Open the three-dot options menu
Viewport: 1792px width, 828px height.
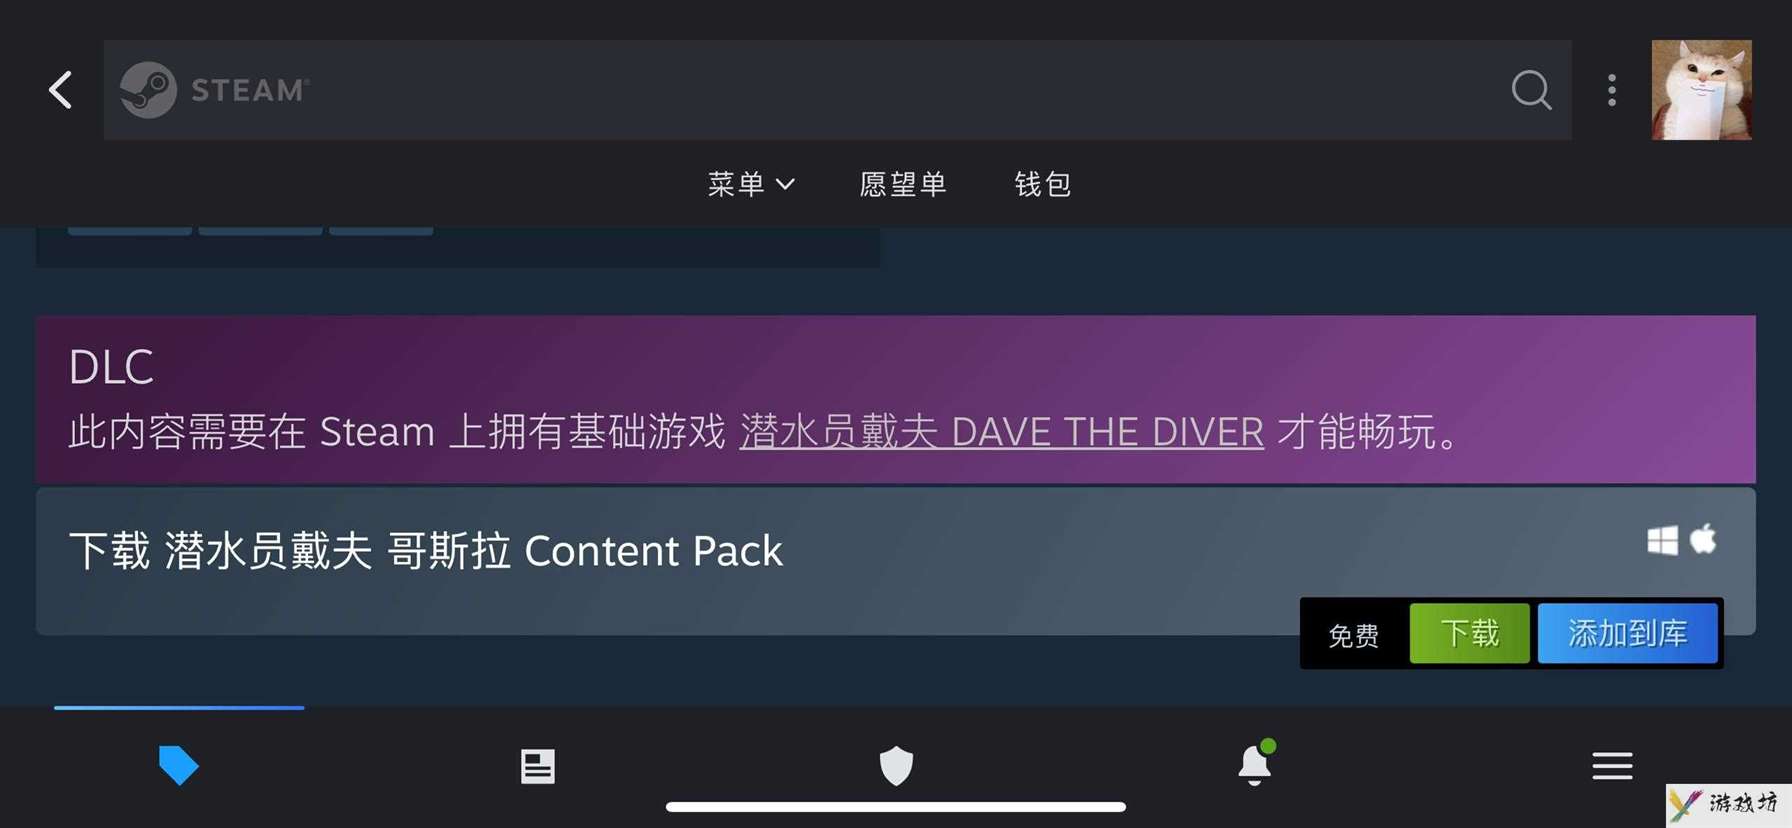1612,90
